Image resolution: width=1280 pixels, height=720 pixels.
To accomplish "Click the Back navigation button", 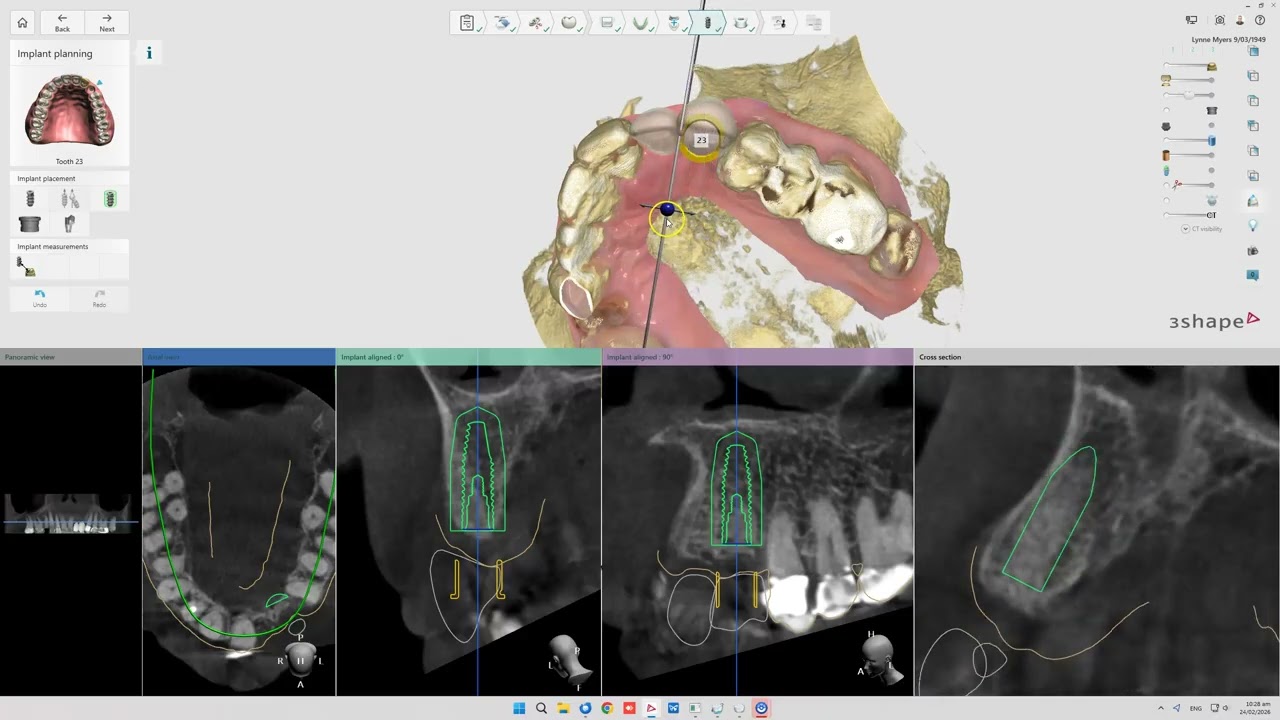I will coord(62,22).
